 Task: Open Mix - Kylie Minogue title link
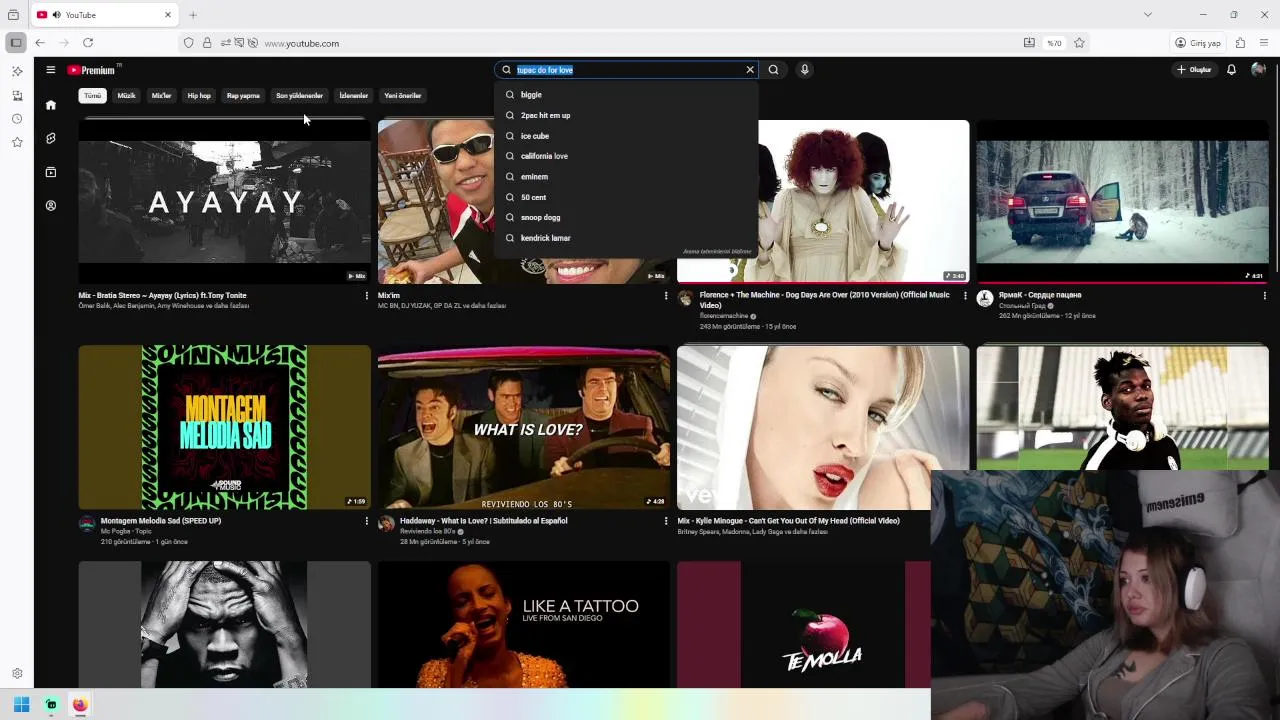coord(788,521)
